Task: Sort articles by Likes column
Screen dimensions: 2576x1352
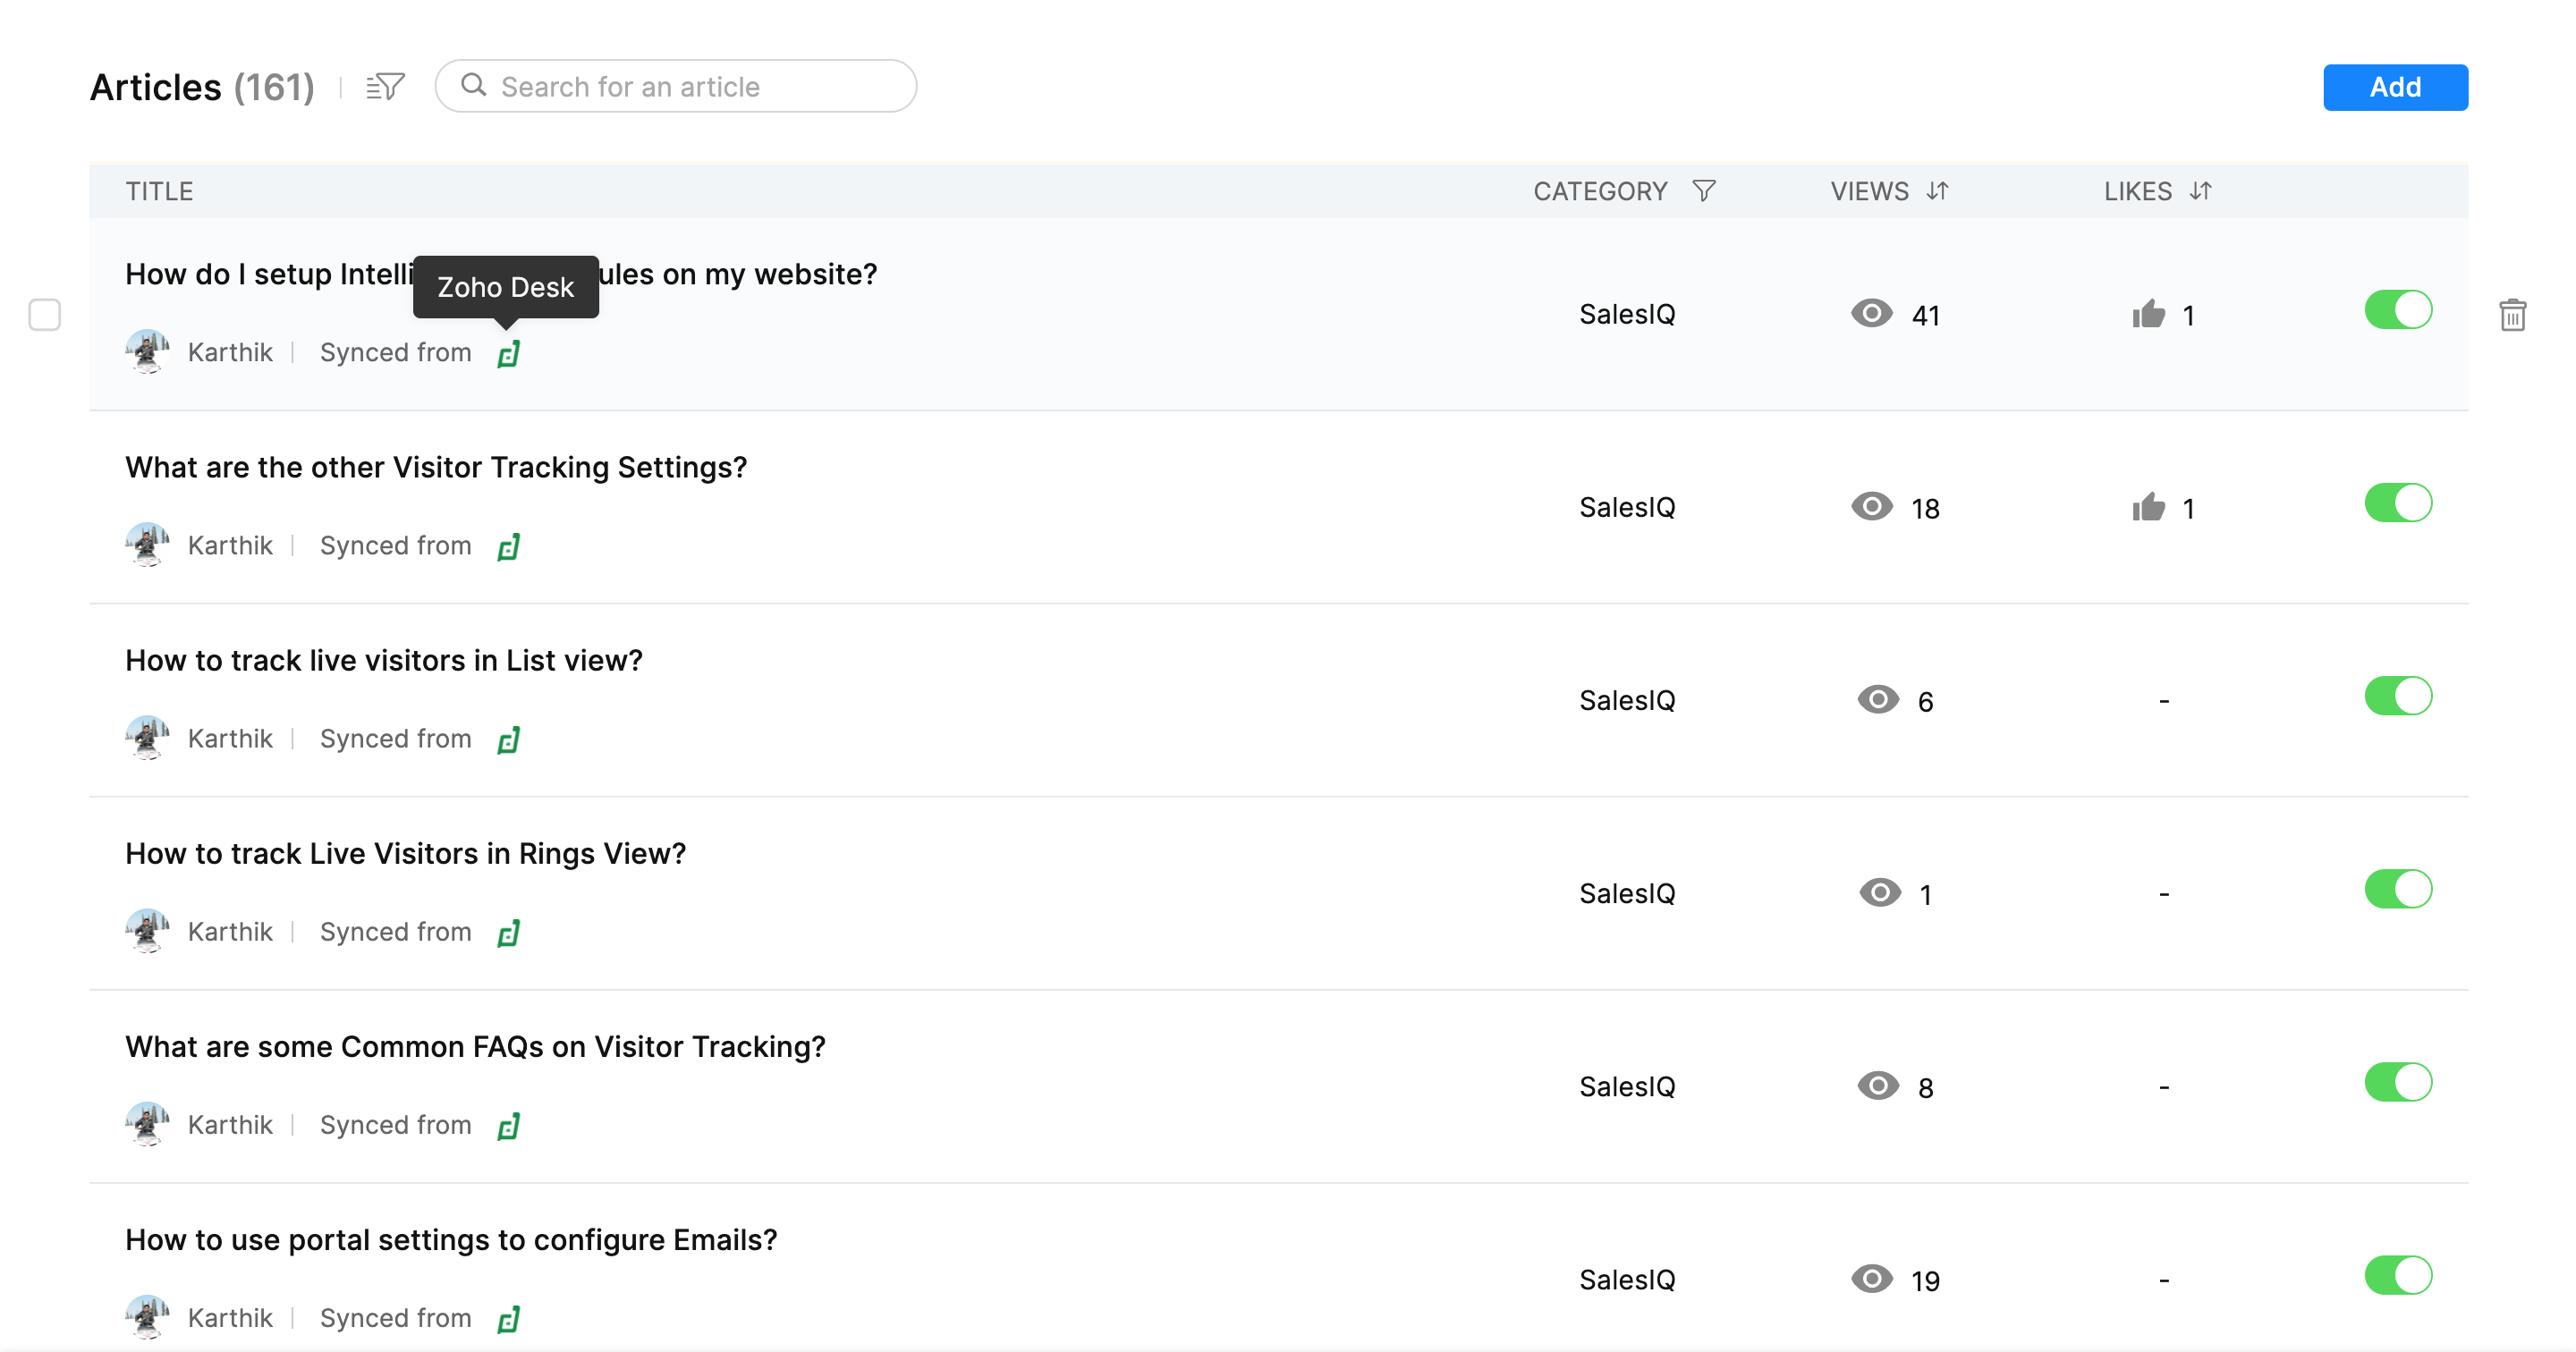Action: coord(2200,190)
